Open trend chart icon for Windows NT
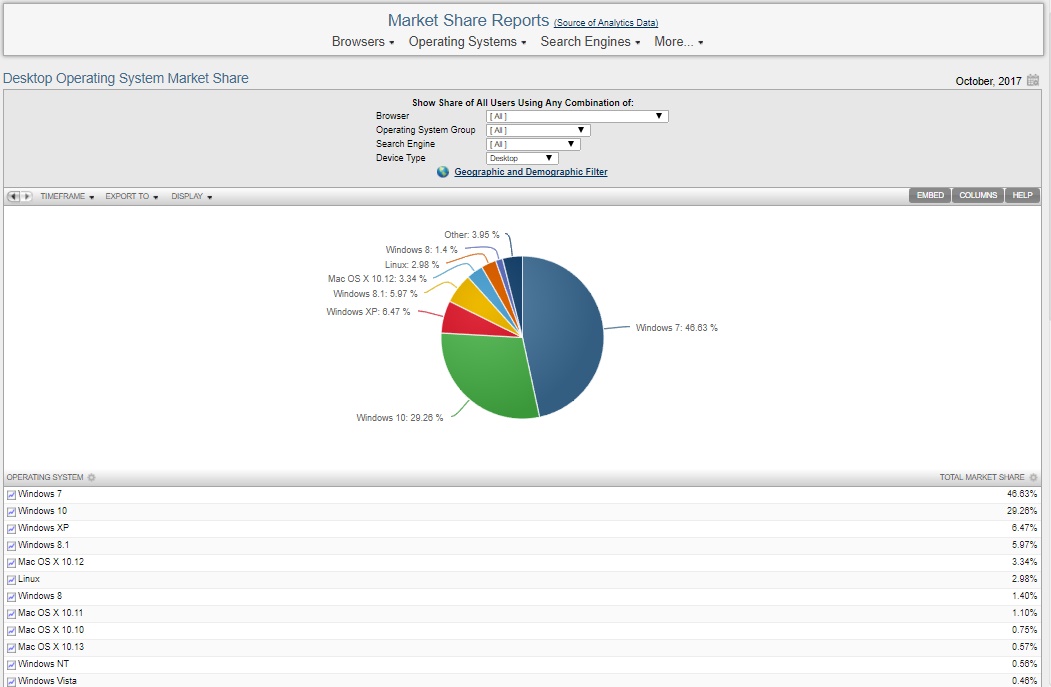This screenshot has width=1051, height=687. pos(11,664)
